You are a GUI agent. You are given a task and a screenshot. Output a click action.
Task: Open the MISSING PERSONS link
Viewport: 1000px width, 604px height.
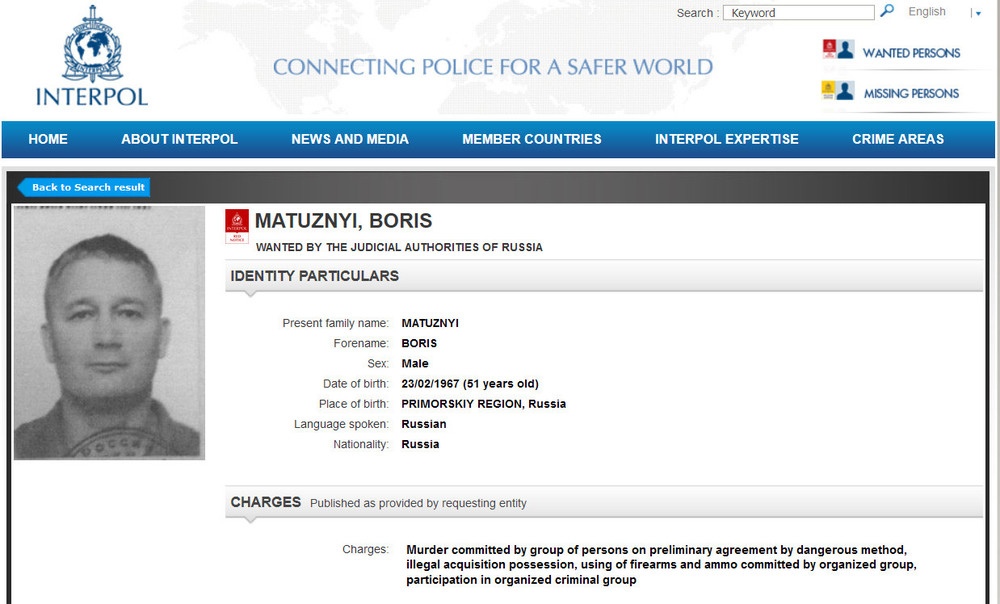coord(911,94)
